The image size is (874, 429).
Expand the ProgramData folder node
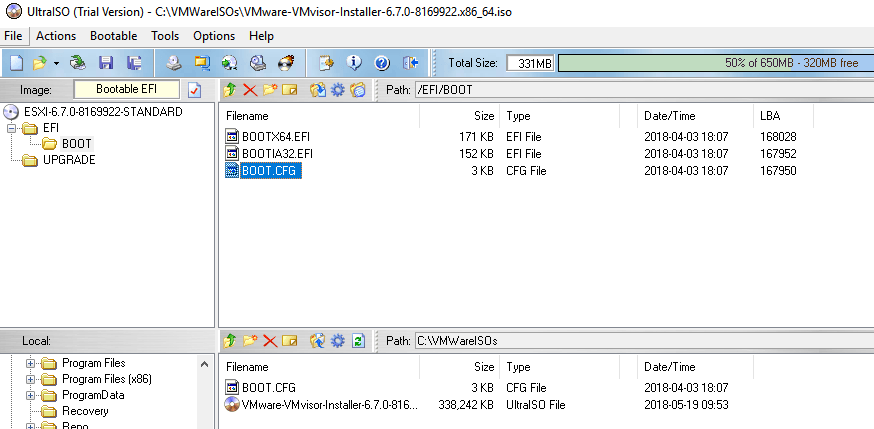point(30,396)
